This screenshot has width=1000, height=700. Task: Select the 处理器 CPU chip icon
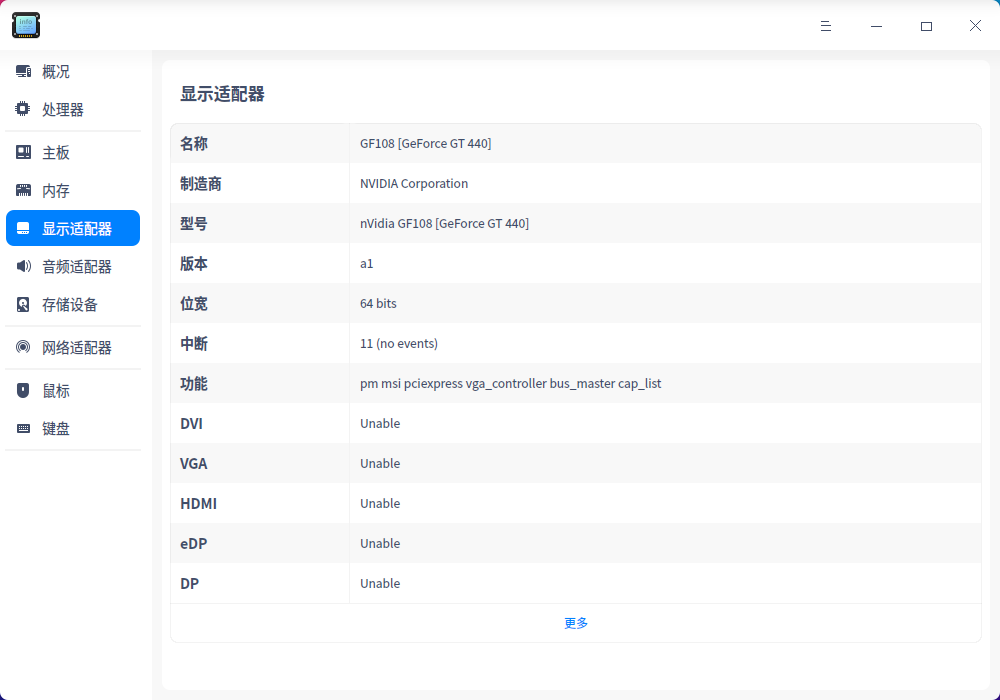[x=22, y=109]
